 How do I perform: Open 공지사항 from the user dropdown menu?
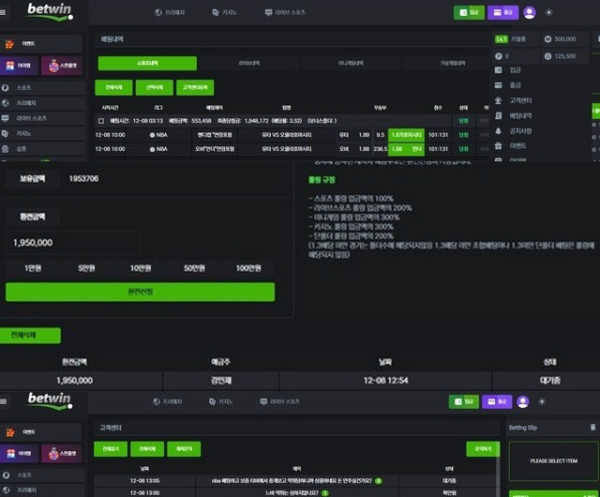coord(520,131)
